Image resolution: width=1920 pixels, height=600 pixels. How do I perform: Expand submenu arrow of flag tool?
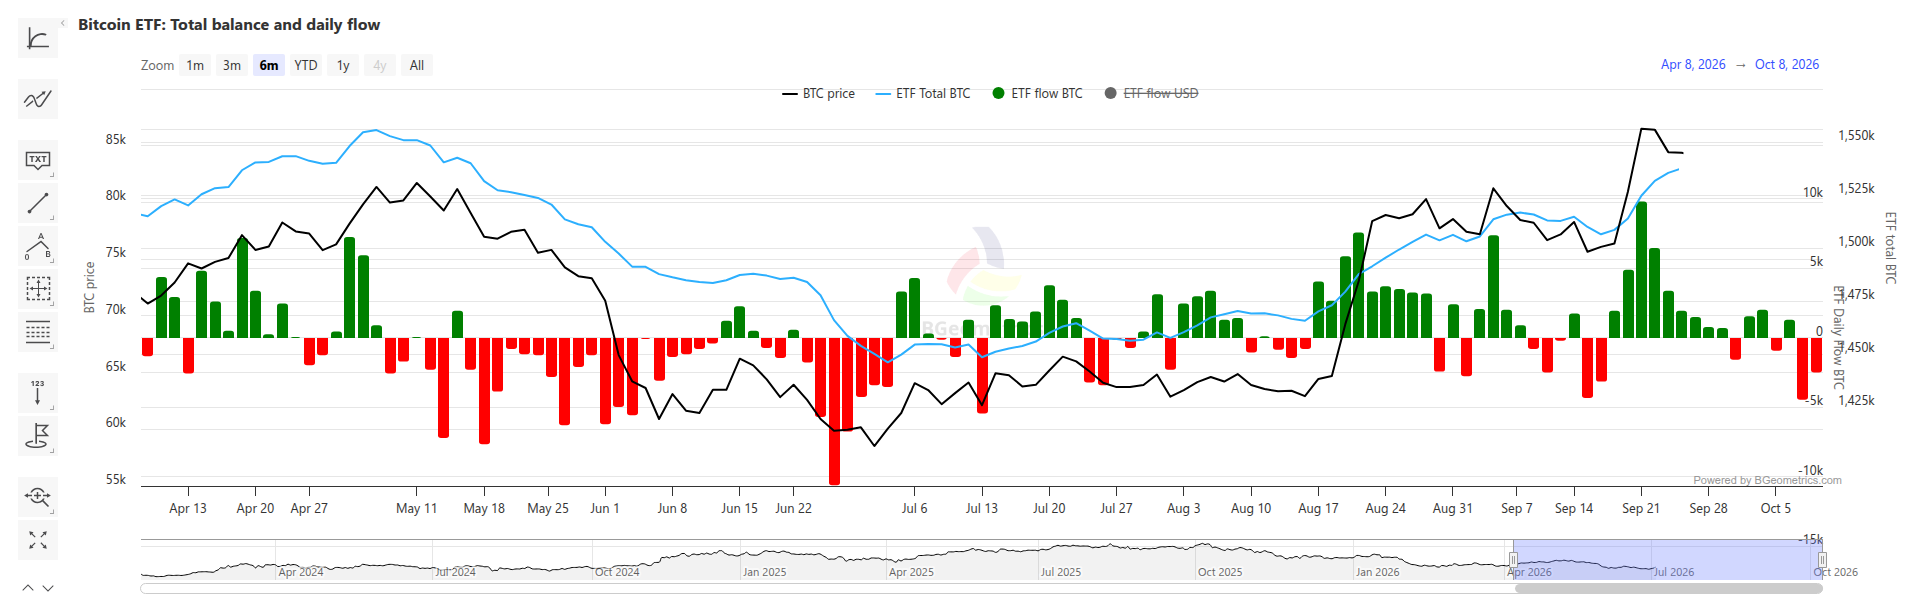tap(52, 451)
